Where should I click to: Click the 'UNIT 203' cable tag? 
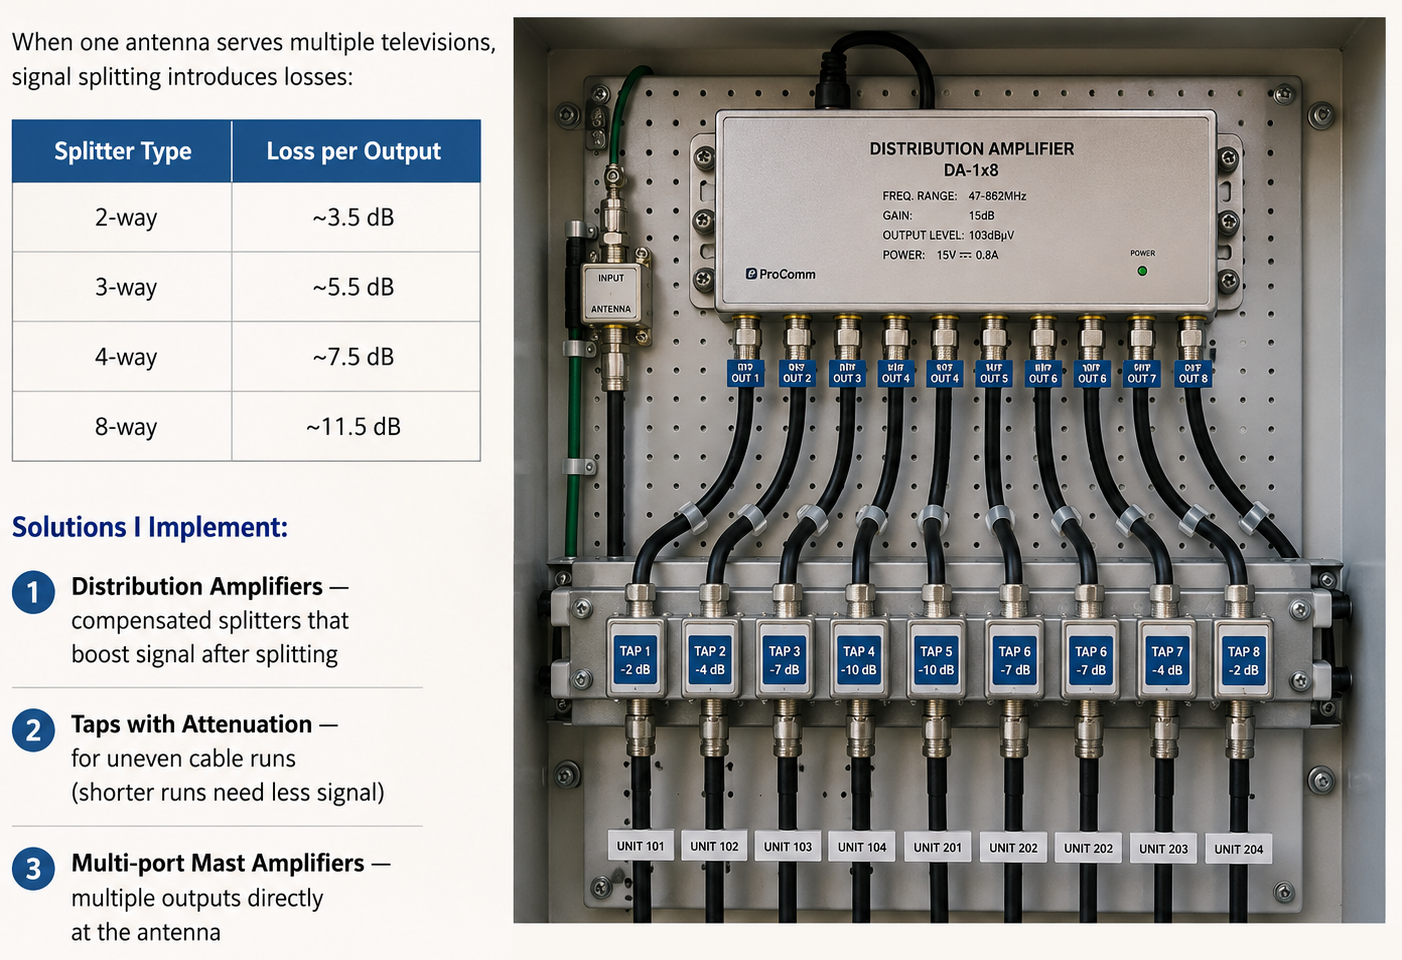[x=1164, y=849]
